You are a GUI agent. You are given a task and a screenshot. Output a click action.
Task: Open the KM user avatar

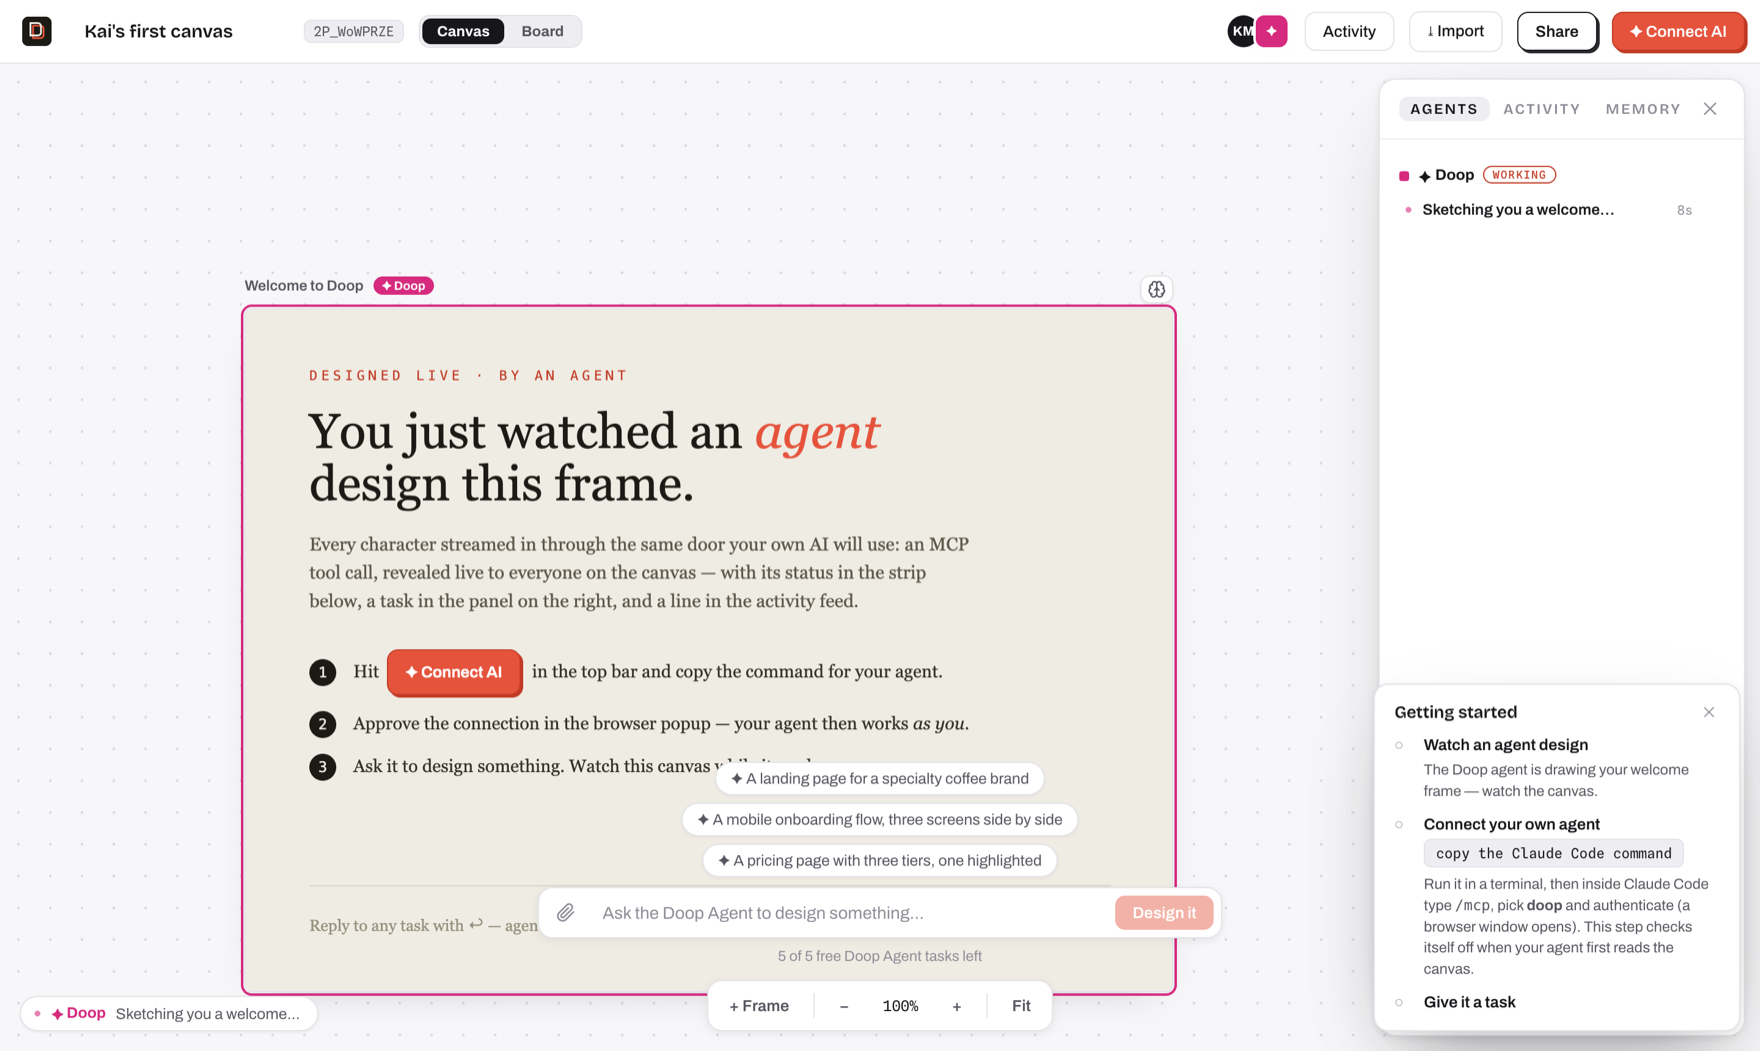click(1241, 31)
